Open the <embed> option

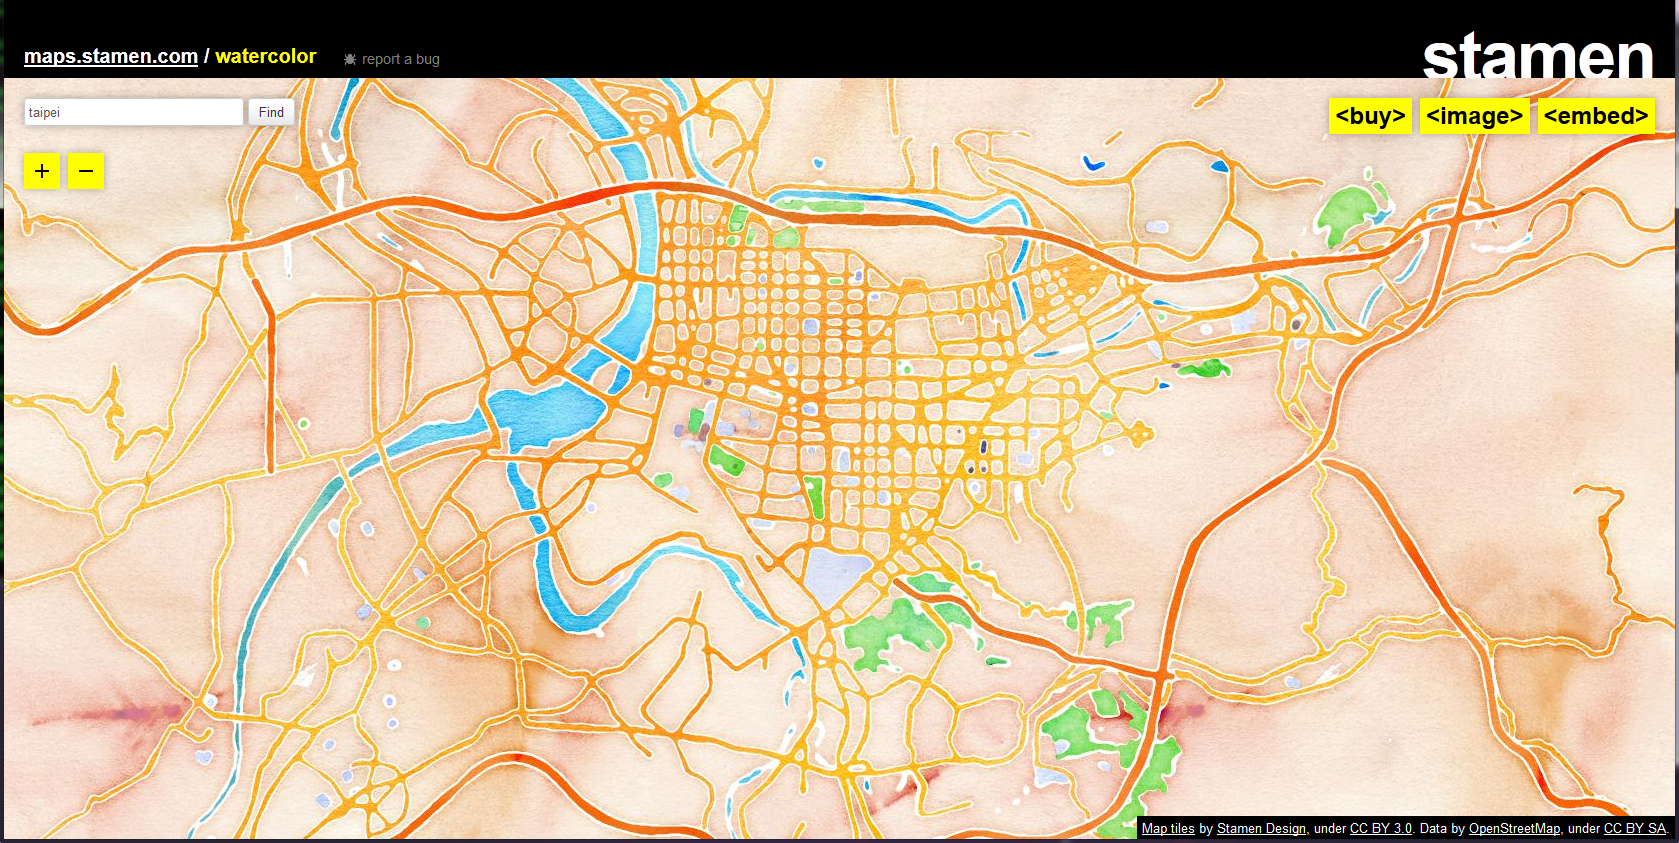1596,116
